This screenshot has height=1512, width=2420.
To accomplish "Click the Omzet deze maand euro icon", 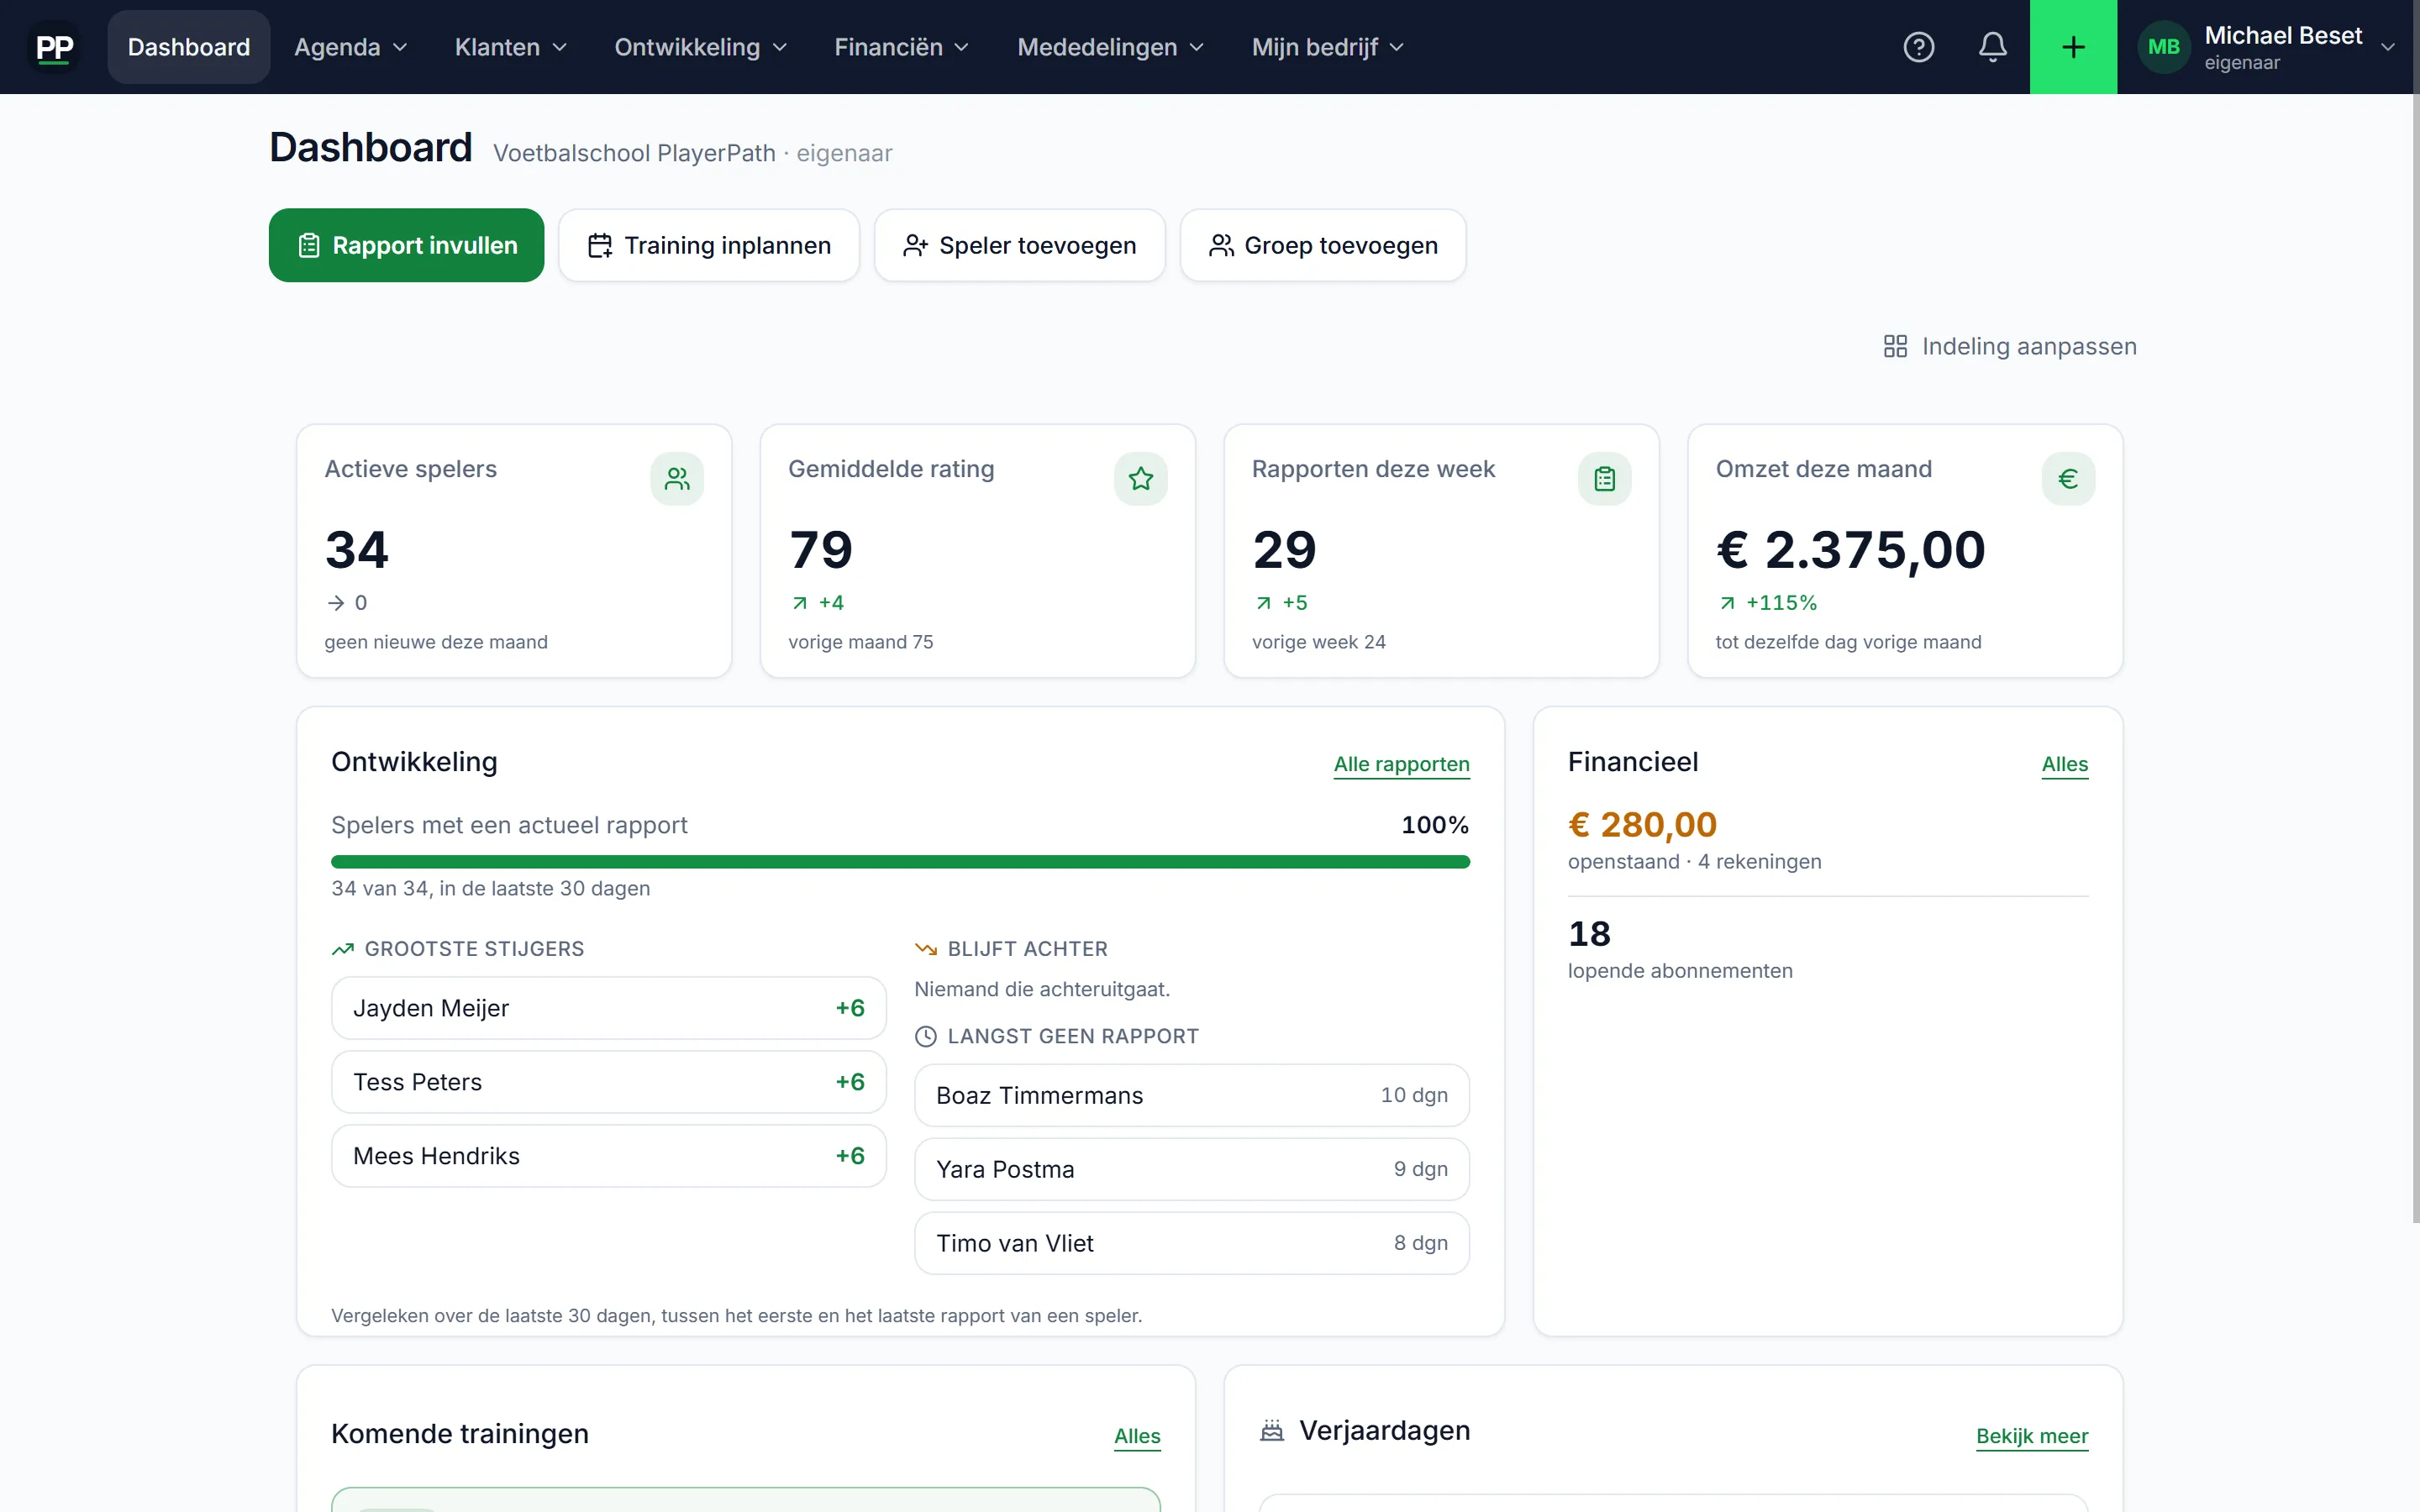I will 2068,479.
